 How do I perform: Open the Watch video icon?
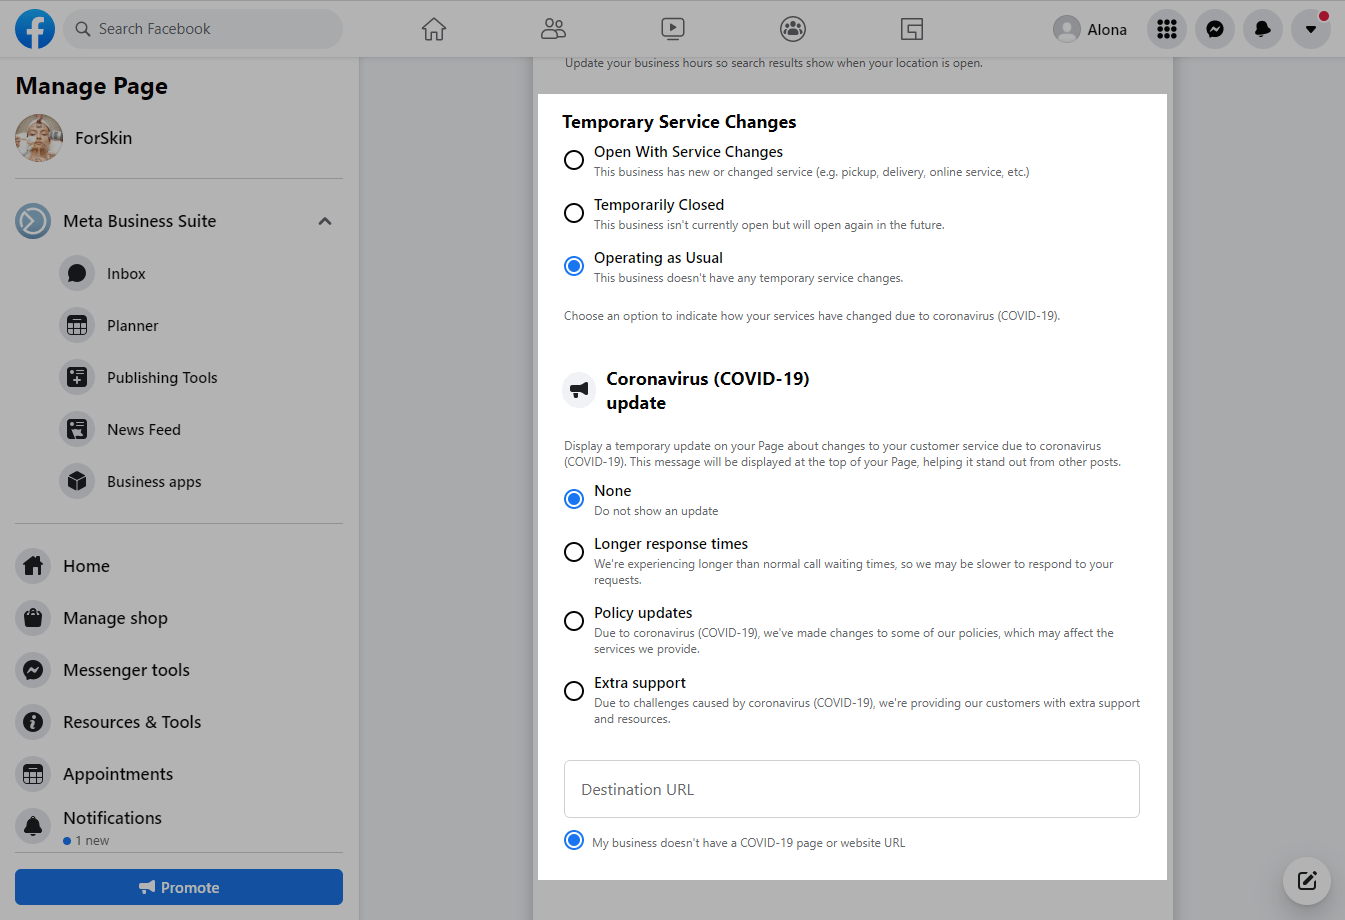(x=673, y=29)
